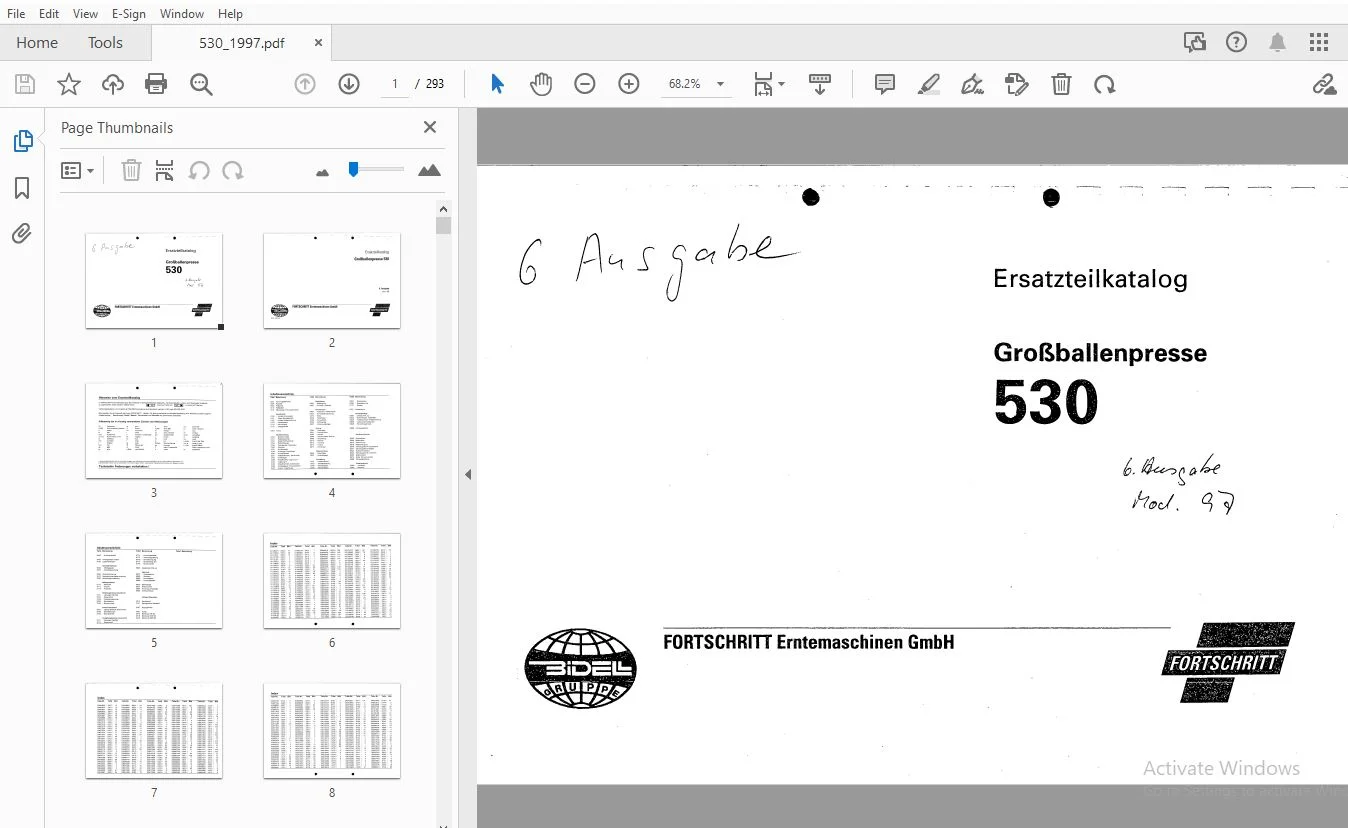The image size is (1348, 828).
Task: Click the thumbnails panel scrollbar up arrow
Action: (444, 209)
